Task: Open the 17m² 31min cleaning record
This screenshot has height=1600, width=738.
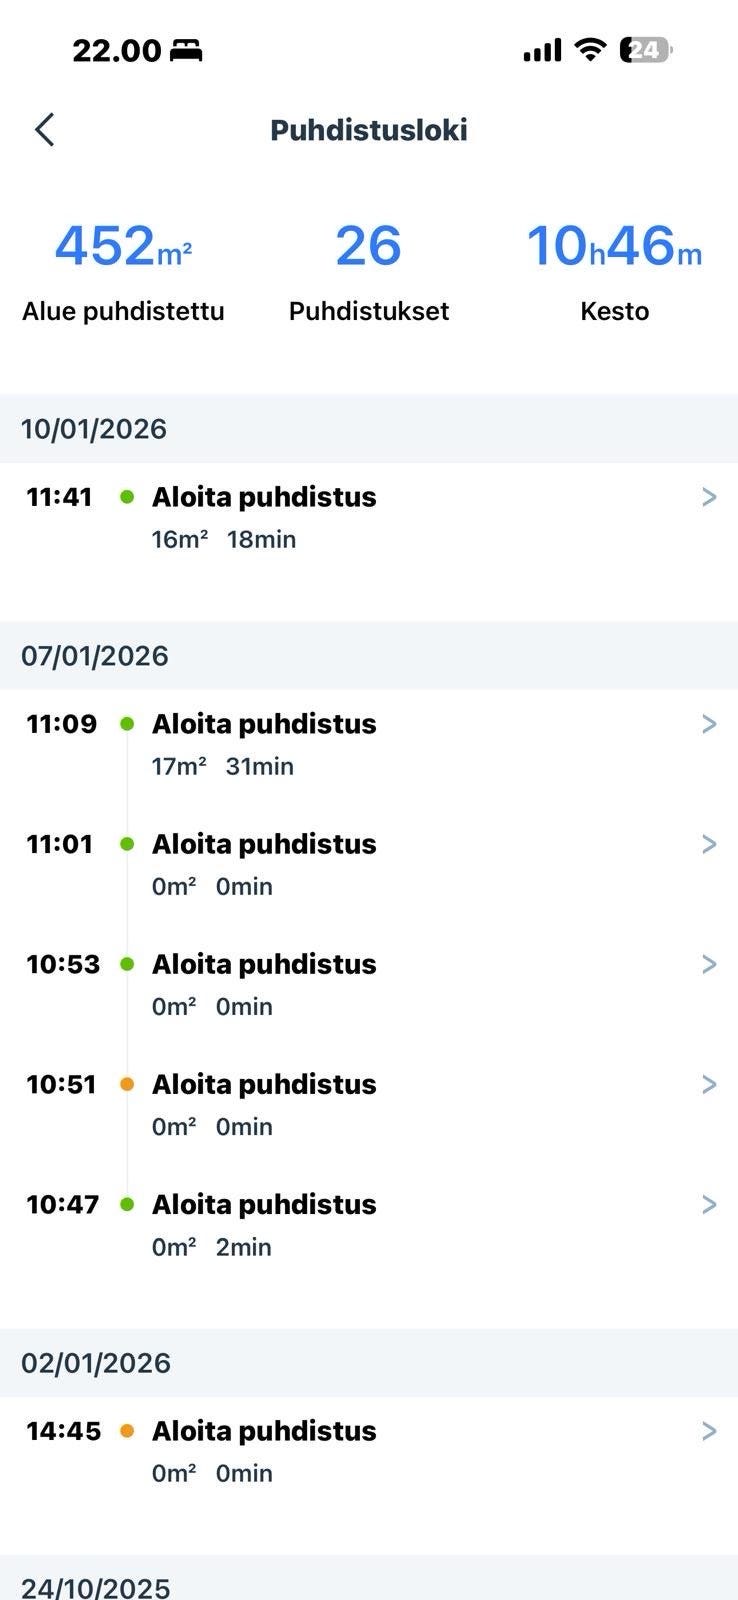Action: coord(223,766)
